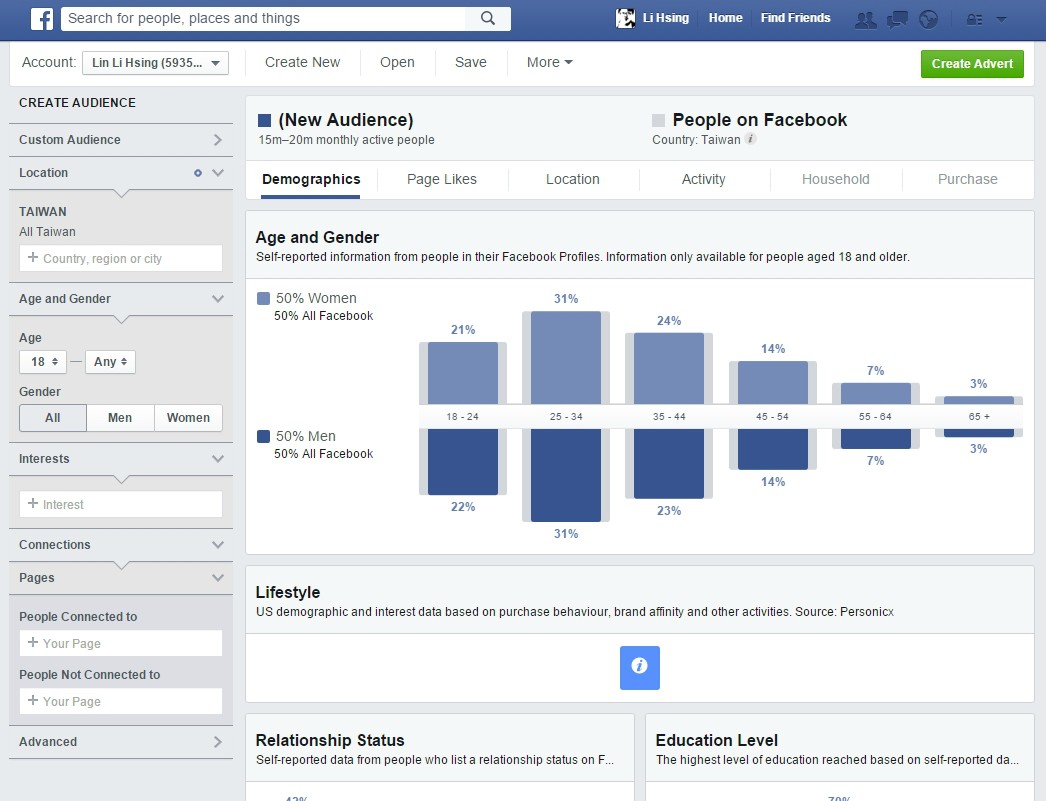
Task: Open the minimum age 18 dropdown
Action: coord(43,361)
